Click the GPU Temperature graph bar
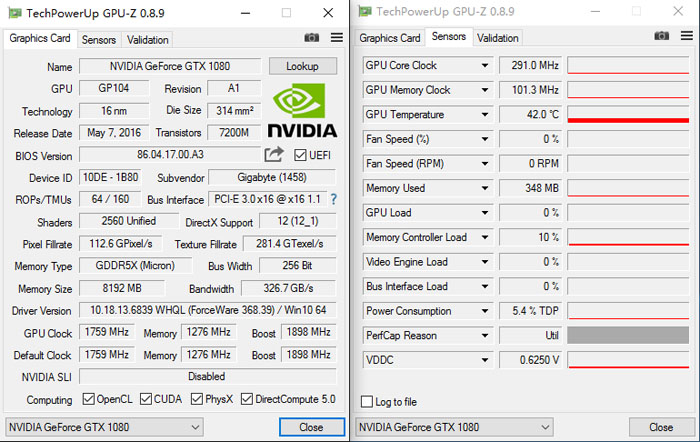This screenshot has width=700, height=442. (628, 114)
